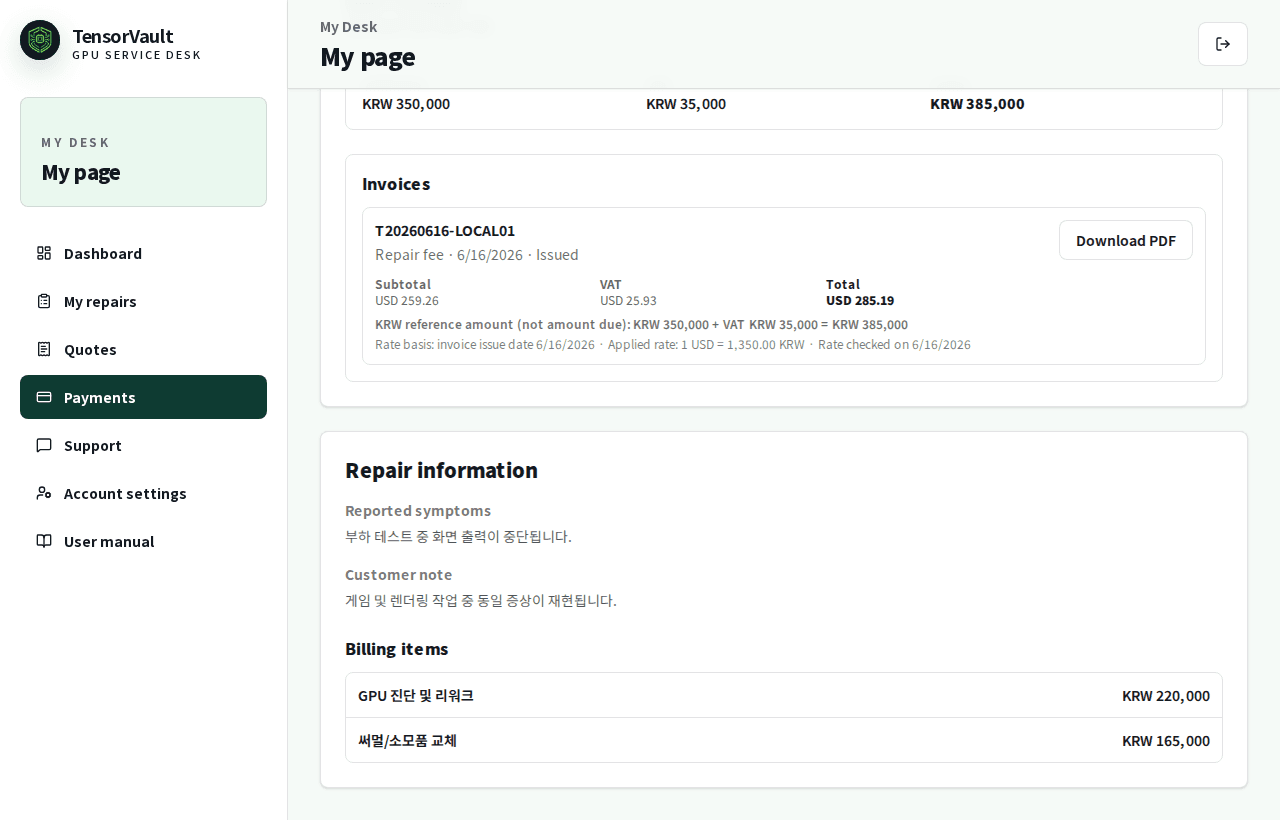The width and height of the screenshot is (1280, 820).
Task: Click the Repair fee issued line
Action: pyautogui.click(x=477, y=255)
